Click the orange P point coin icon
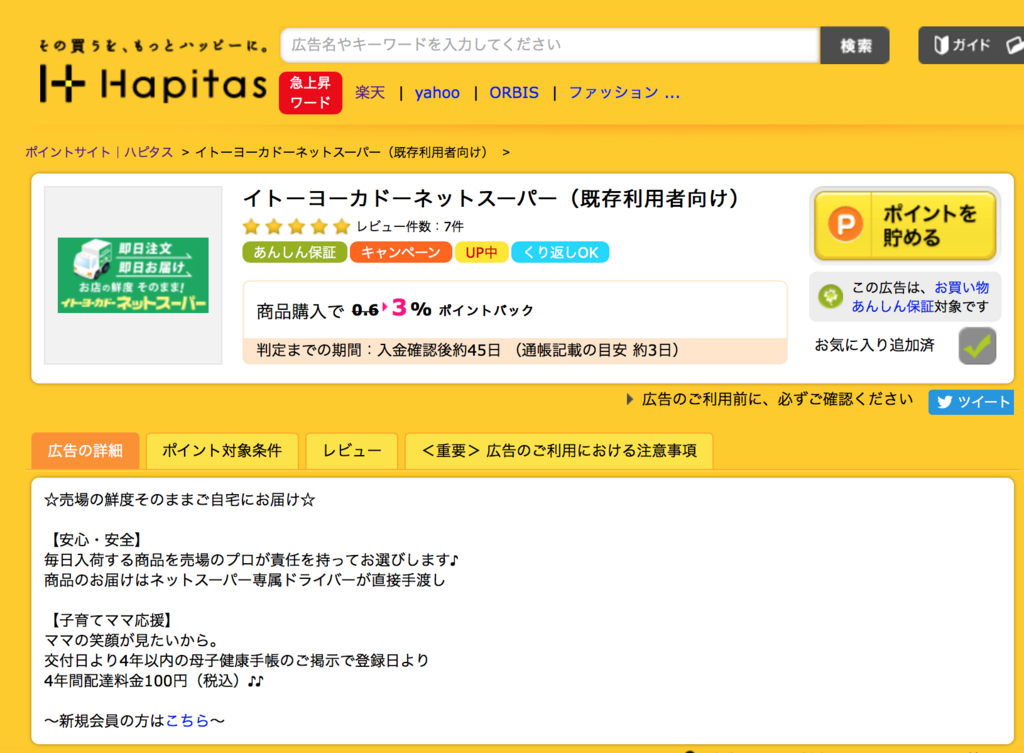This screenshot has width=1024, height=753. click(845, 224)
